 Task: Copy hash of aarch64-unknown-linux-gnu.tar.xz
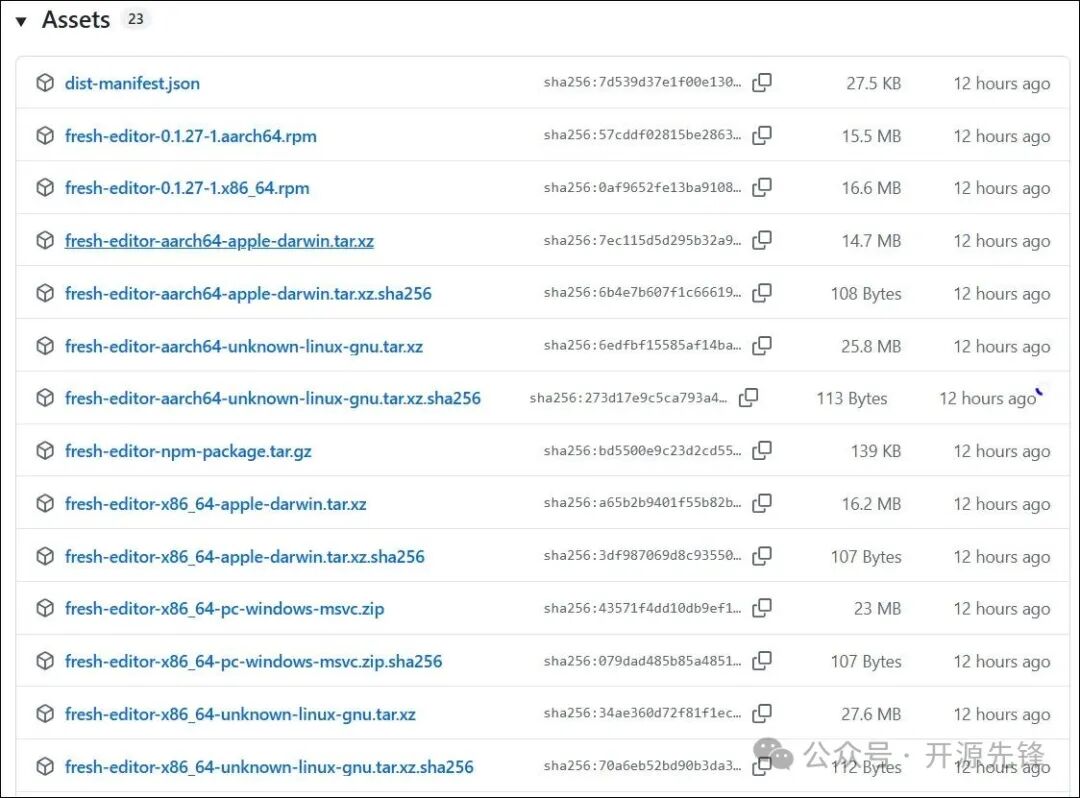(x=762, y=346)
